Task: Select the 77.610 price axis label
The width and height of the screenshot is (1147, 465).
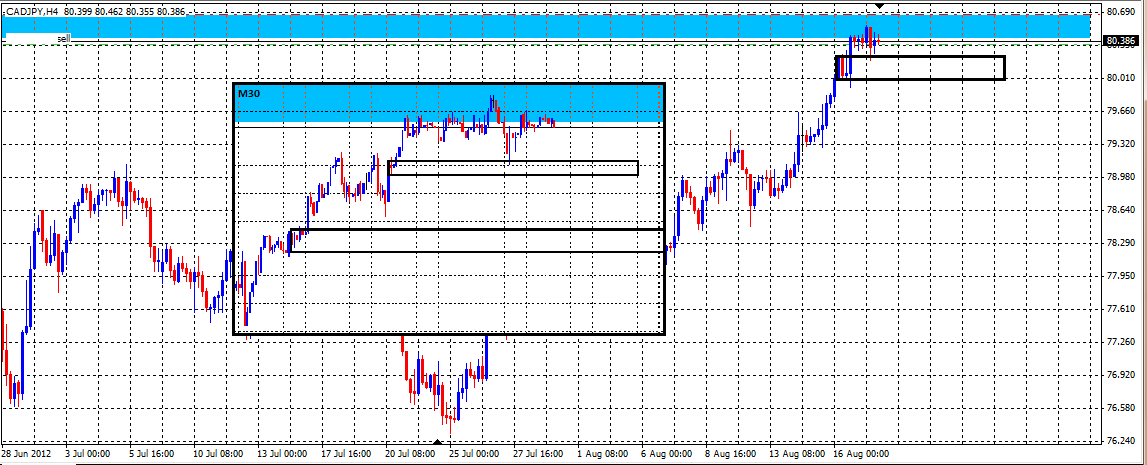Action: (1120, 309)
